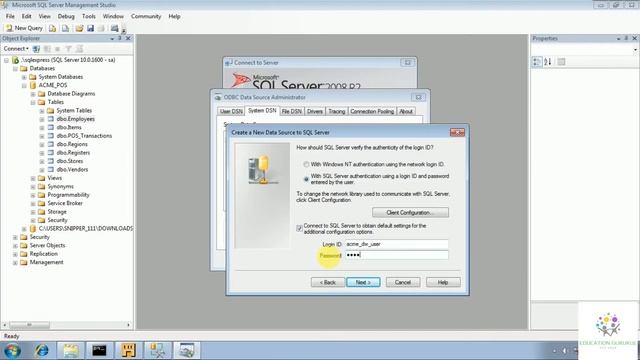This screenshot has width=640, height=360.
Task: Click the Programmability folder icon
Action: click(x=42, y=195)
